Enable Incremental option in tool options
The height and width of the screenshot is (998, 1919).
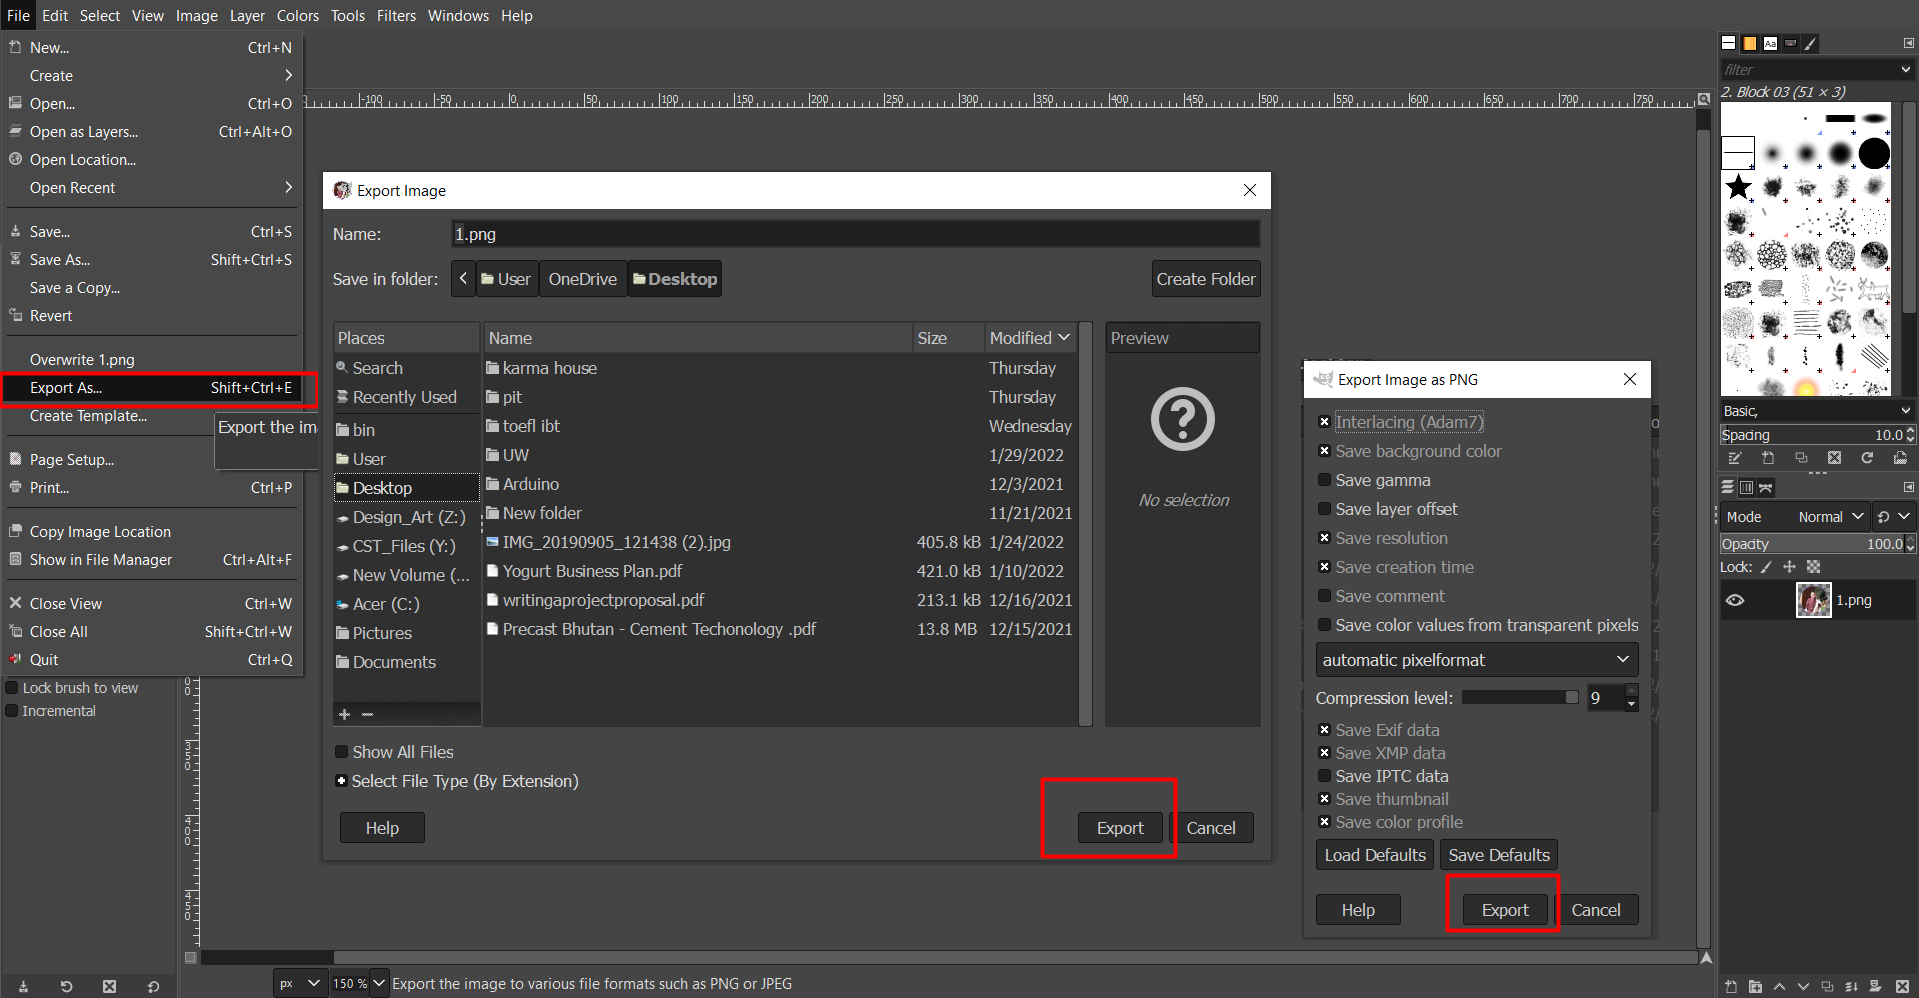[12, 711]
